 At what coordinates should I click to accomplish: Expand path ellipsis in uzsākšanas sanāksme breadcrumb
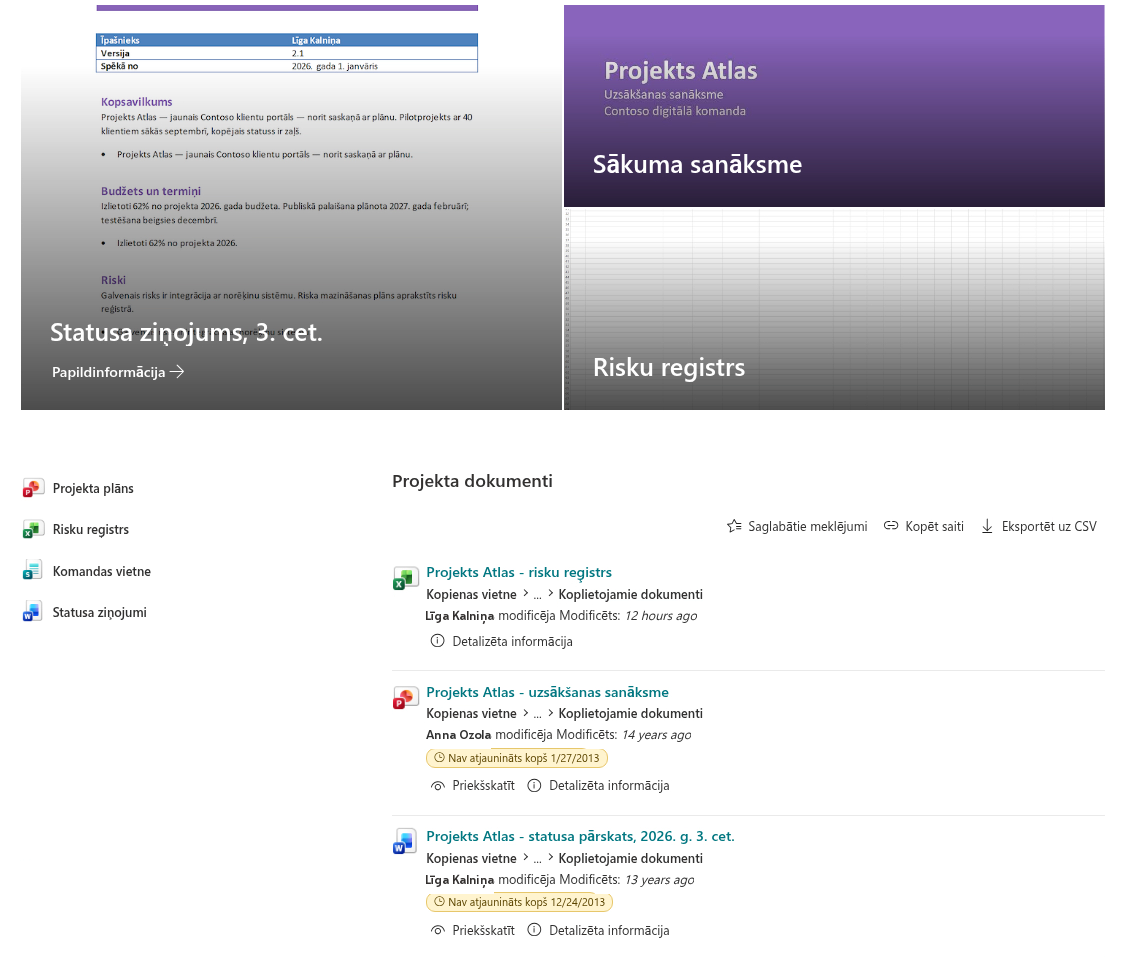537,714
